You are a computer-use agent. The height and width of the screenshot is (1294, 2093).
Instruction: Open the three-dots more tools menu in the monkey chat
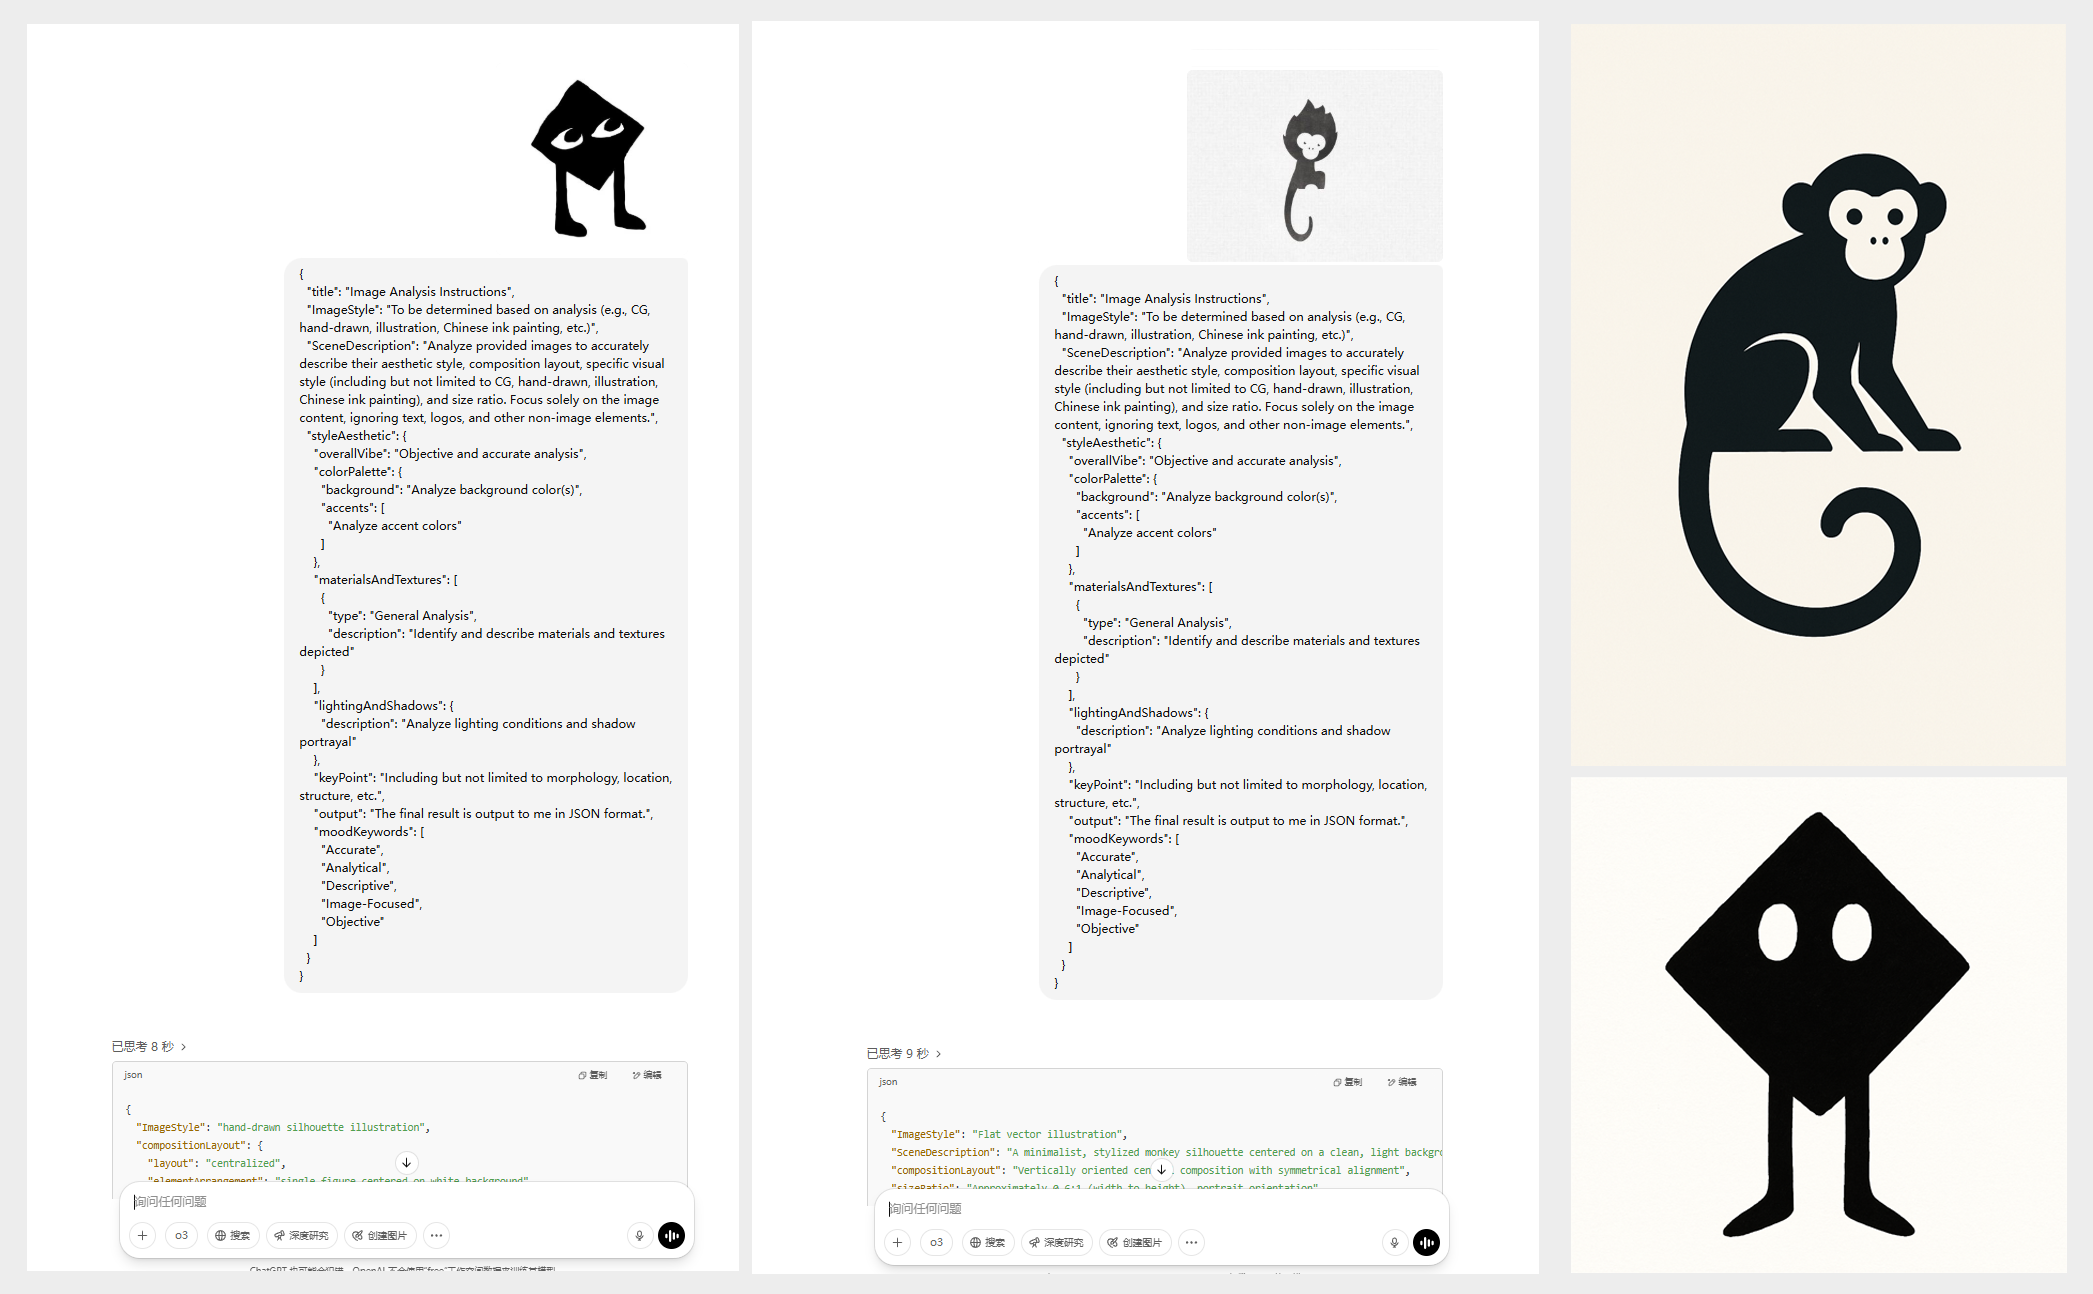click(x=1191, y=1243)
